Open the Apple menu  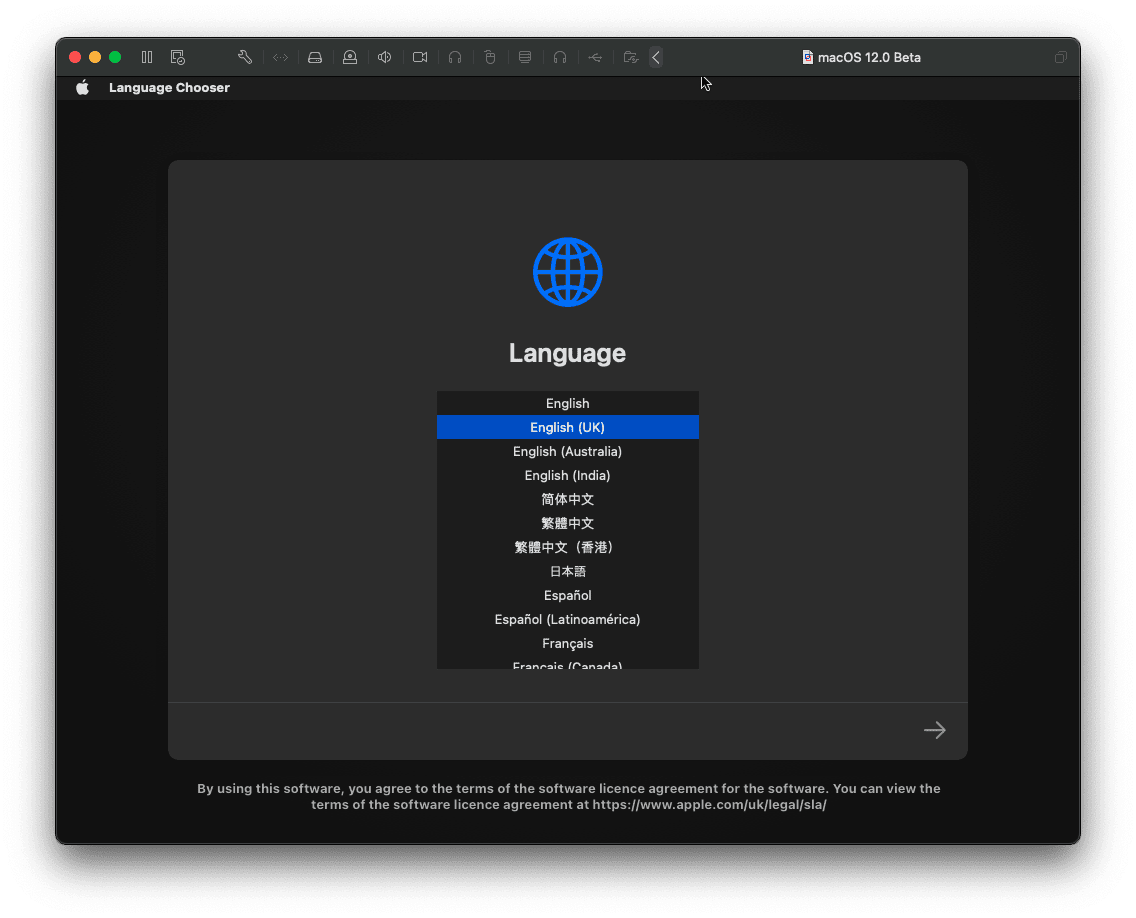tap(83, 88)
